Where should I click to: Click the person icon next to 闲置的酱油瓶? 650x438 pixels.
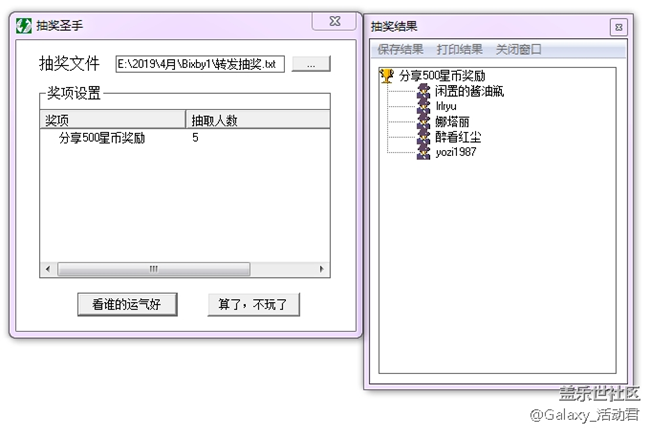point(423,91)
